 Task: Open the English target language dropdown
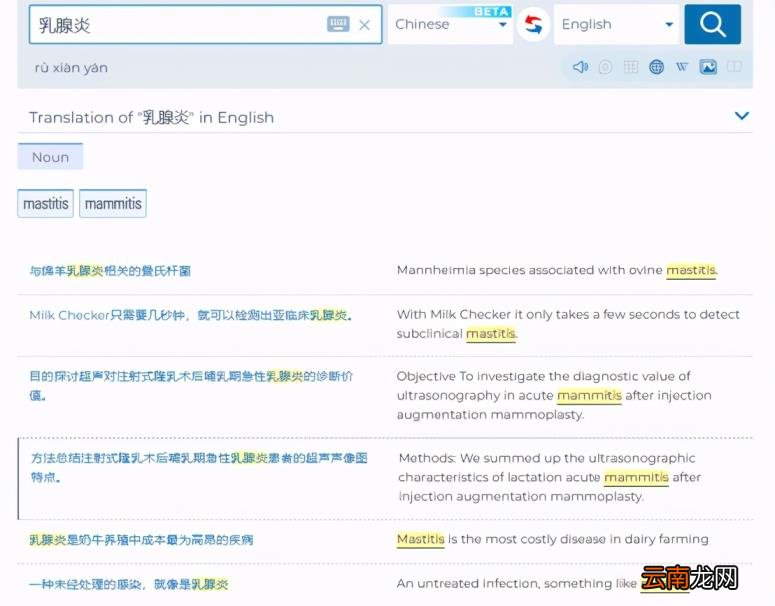pos(617,24)
